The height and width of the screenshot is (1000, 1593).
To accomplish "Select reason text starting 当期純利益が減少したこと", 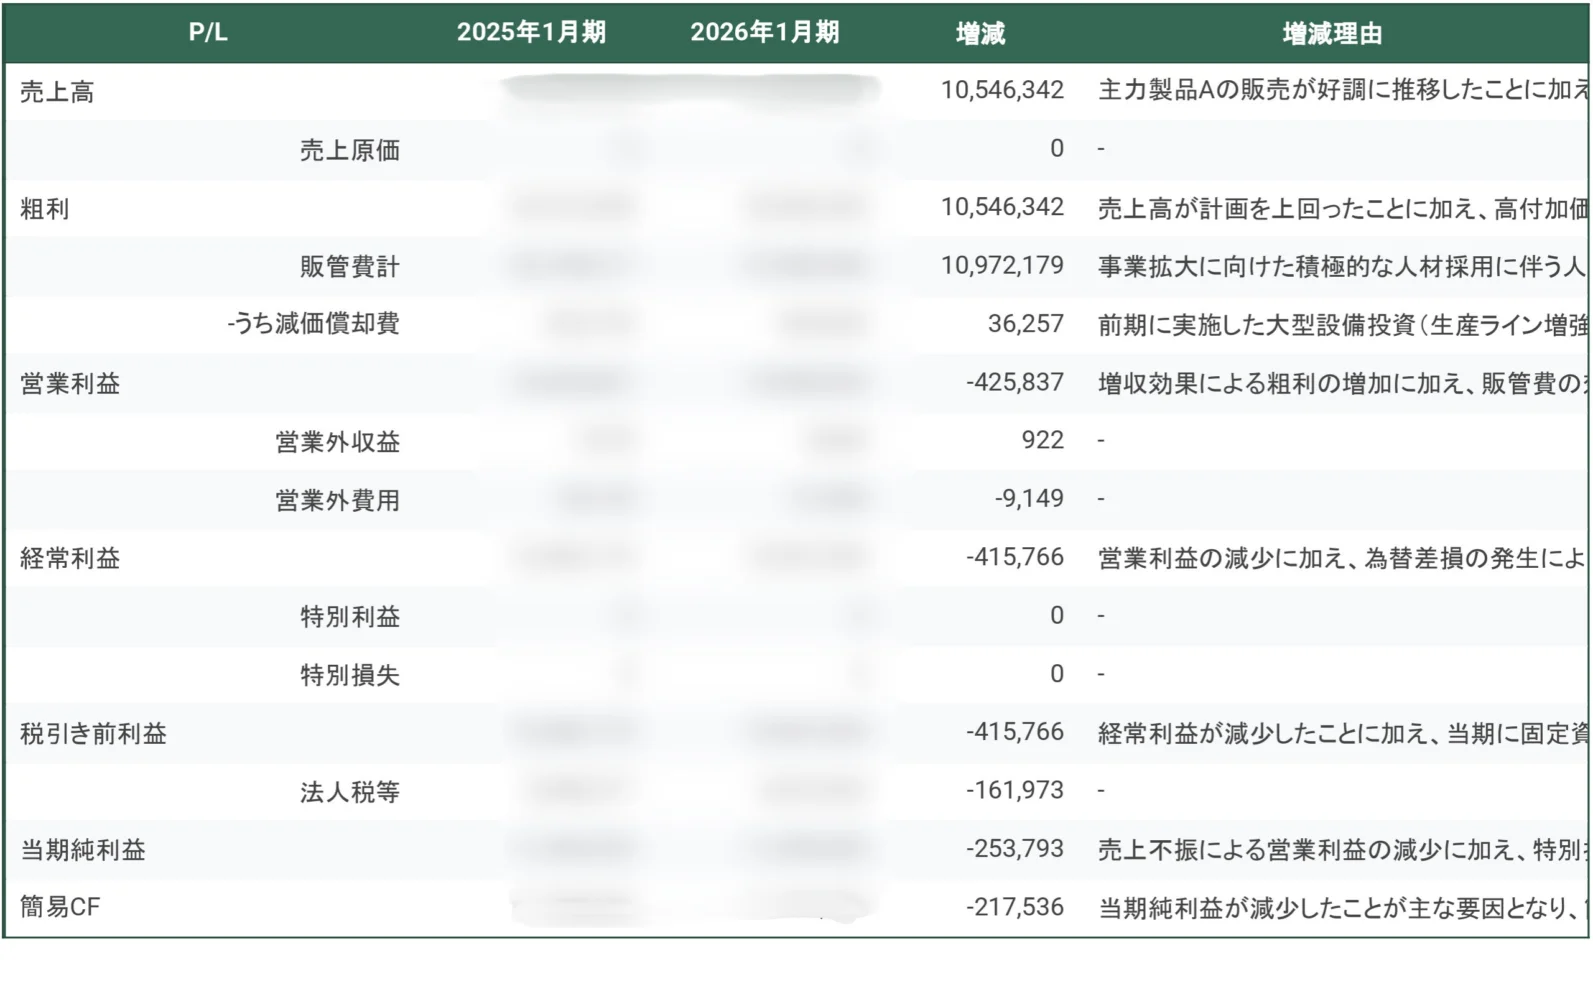I will 1343,908.
